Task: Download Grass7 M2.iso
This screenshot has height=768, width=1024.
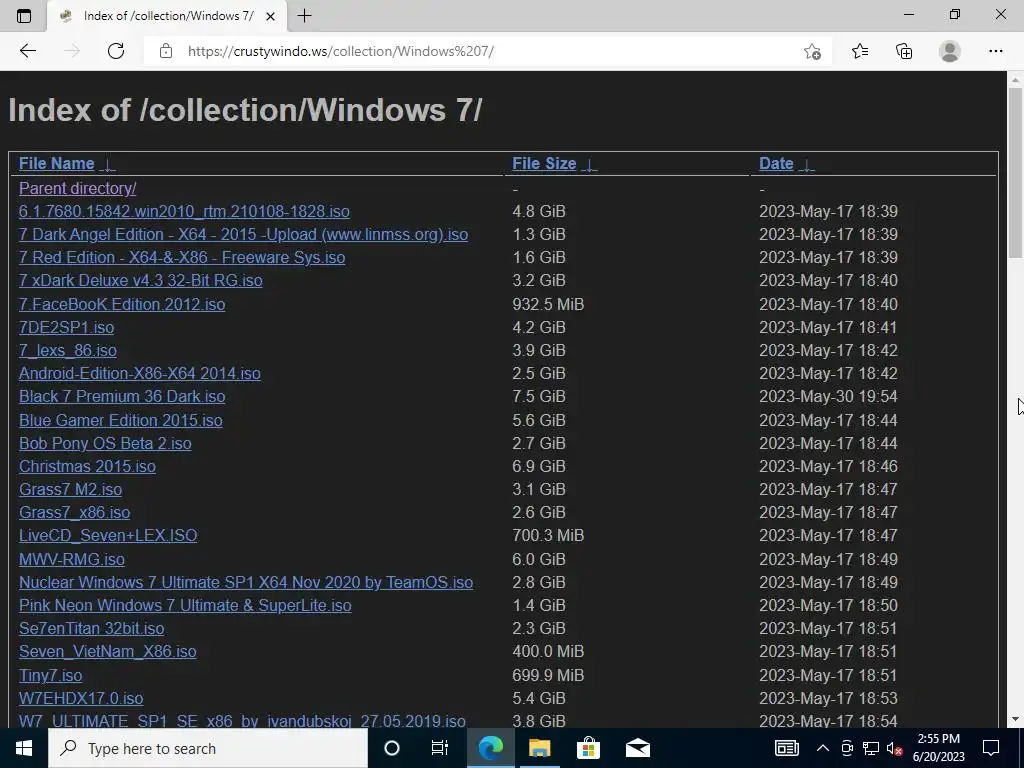Action: [71, 489]
